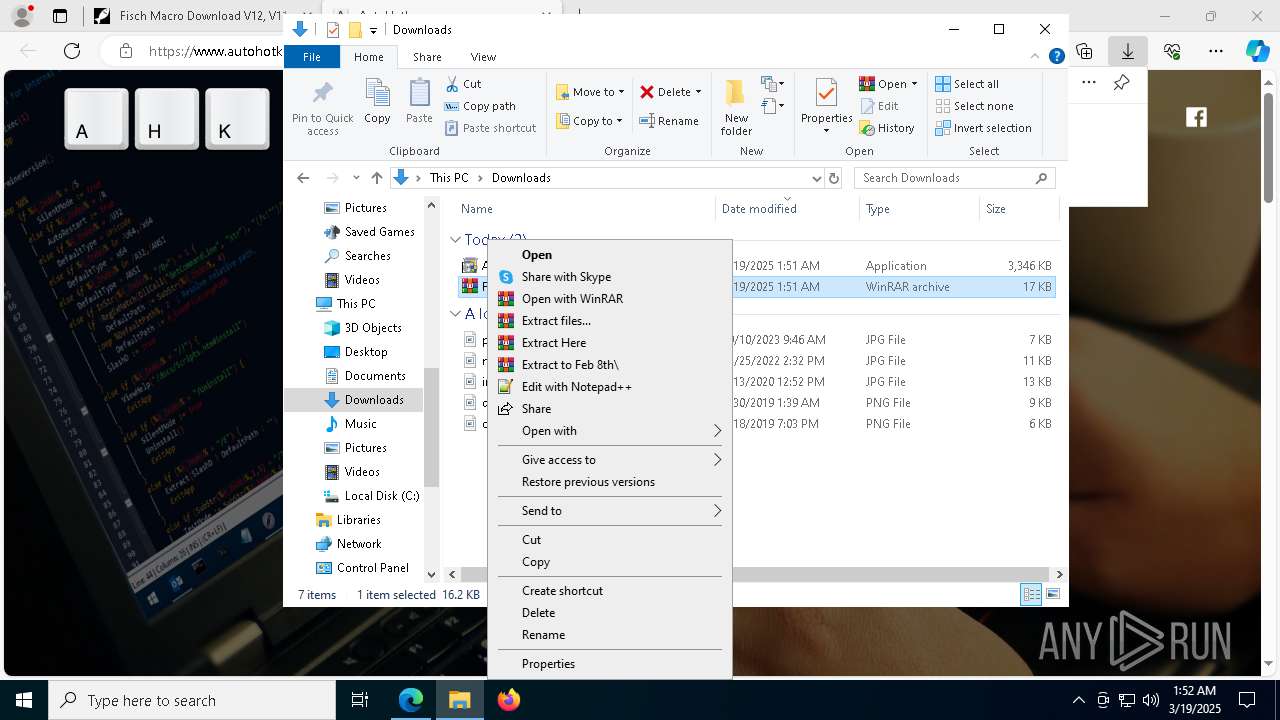1280x720 pixels.
Task: Open the Copy to dropdown
Action: 590,121
